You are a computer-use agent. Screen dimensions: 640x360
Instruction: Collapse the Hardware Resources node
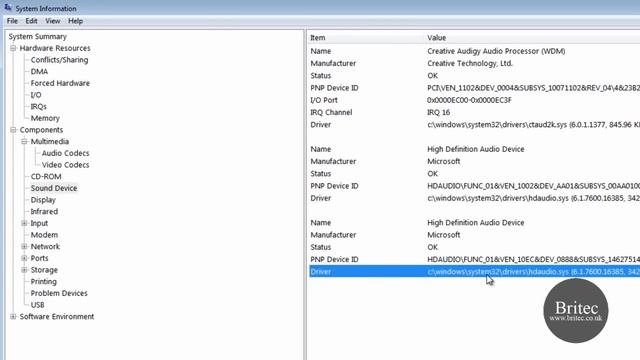pyautogui.click(x=13, y=48)
